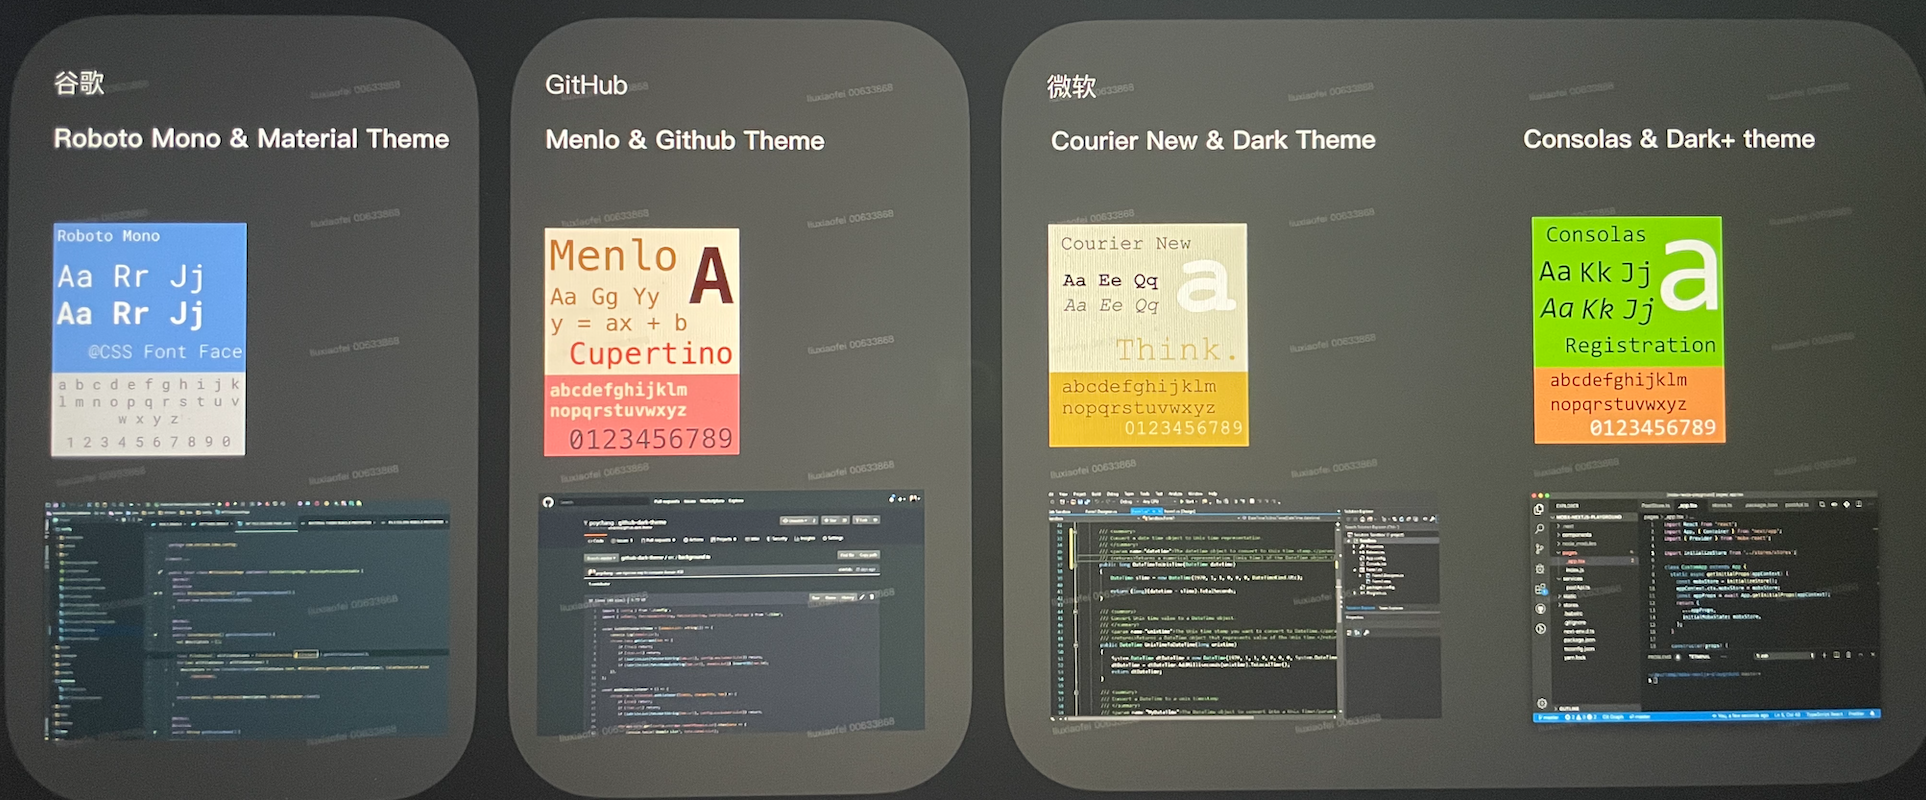Click Git Graph in VS Code status bar
This screenshot has width=1926, height=800.
coord(1613,717)
